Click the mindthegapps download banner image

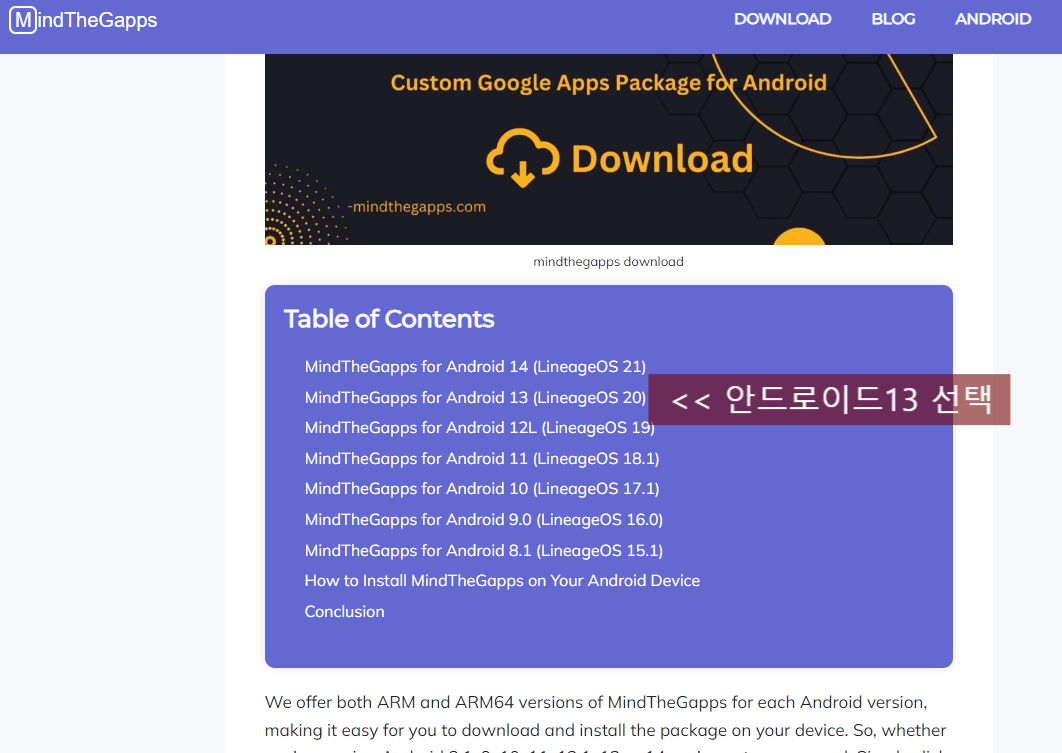608,149
